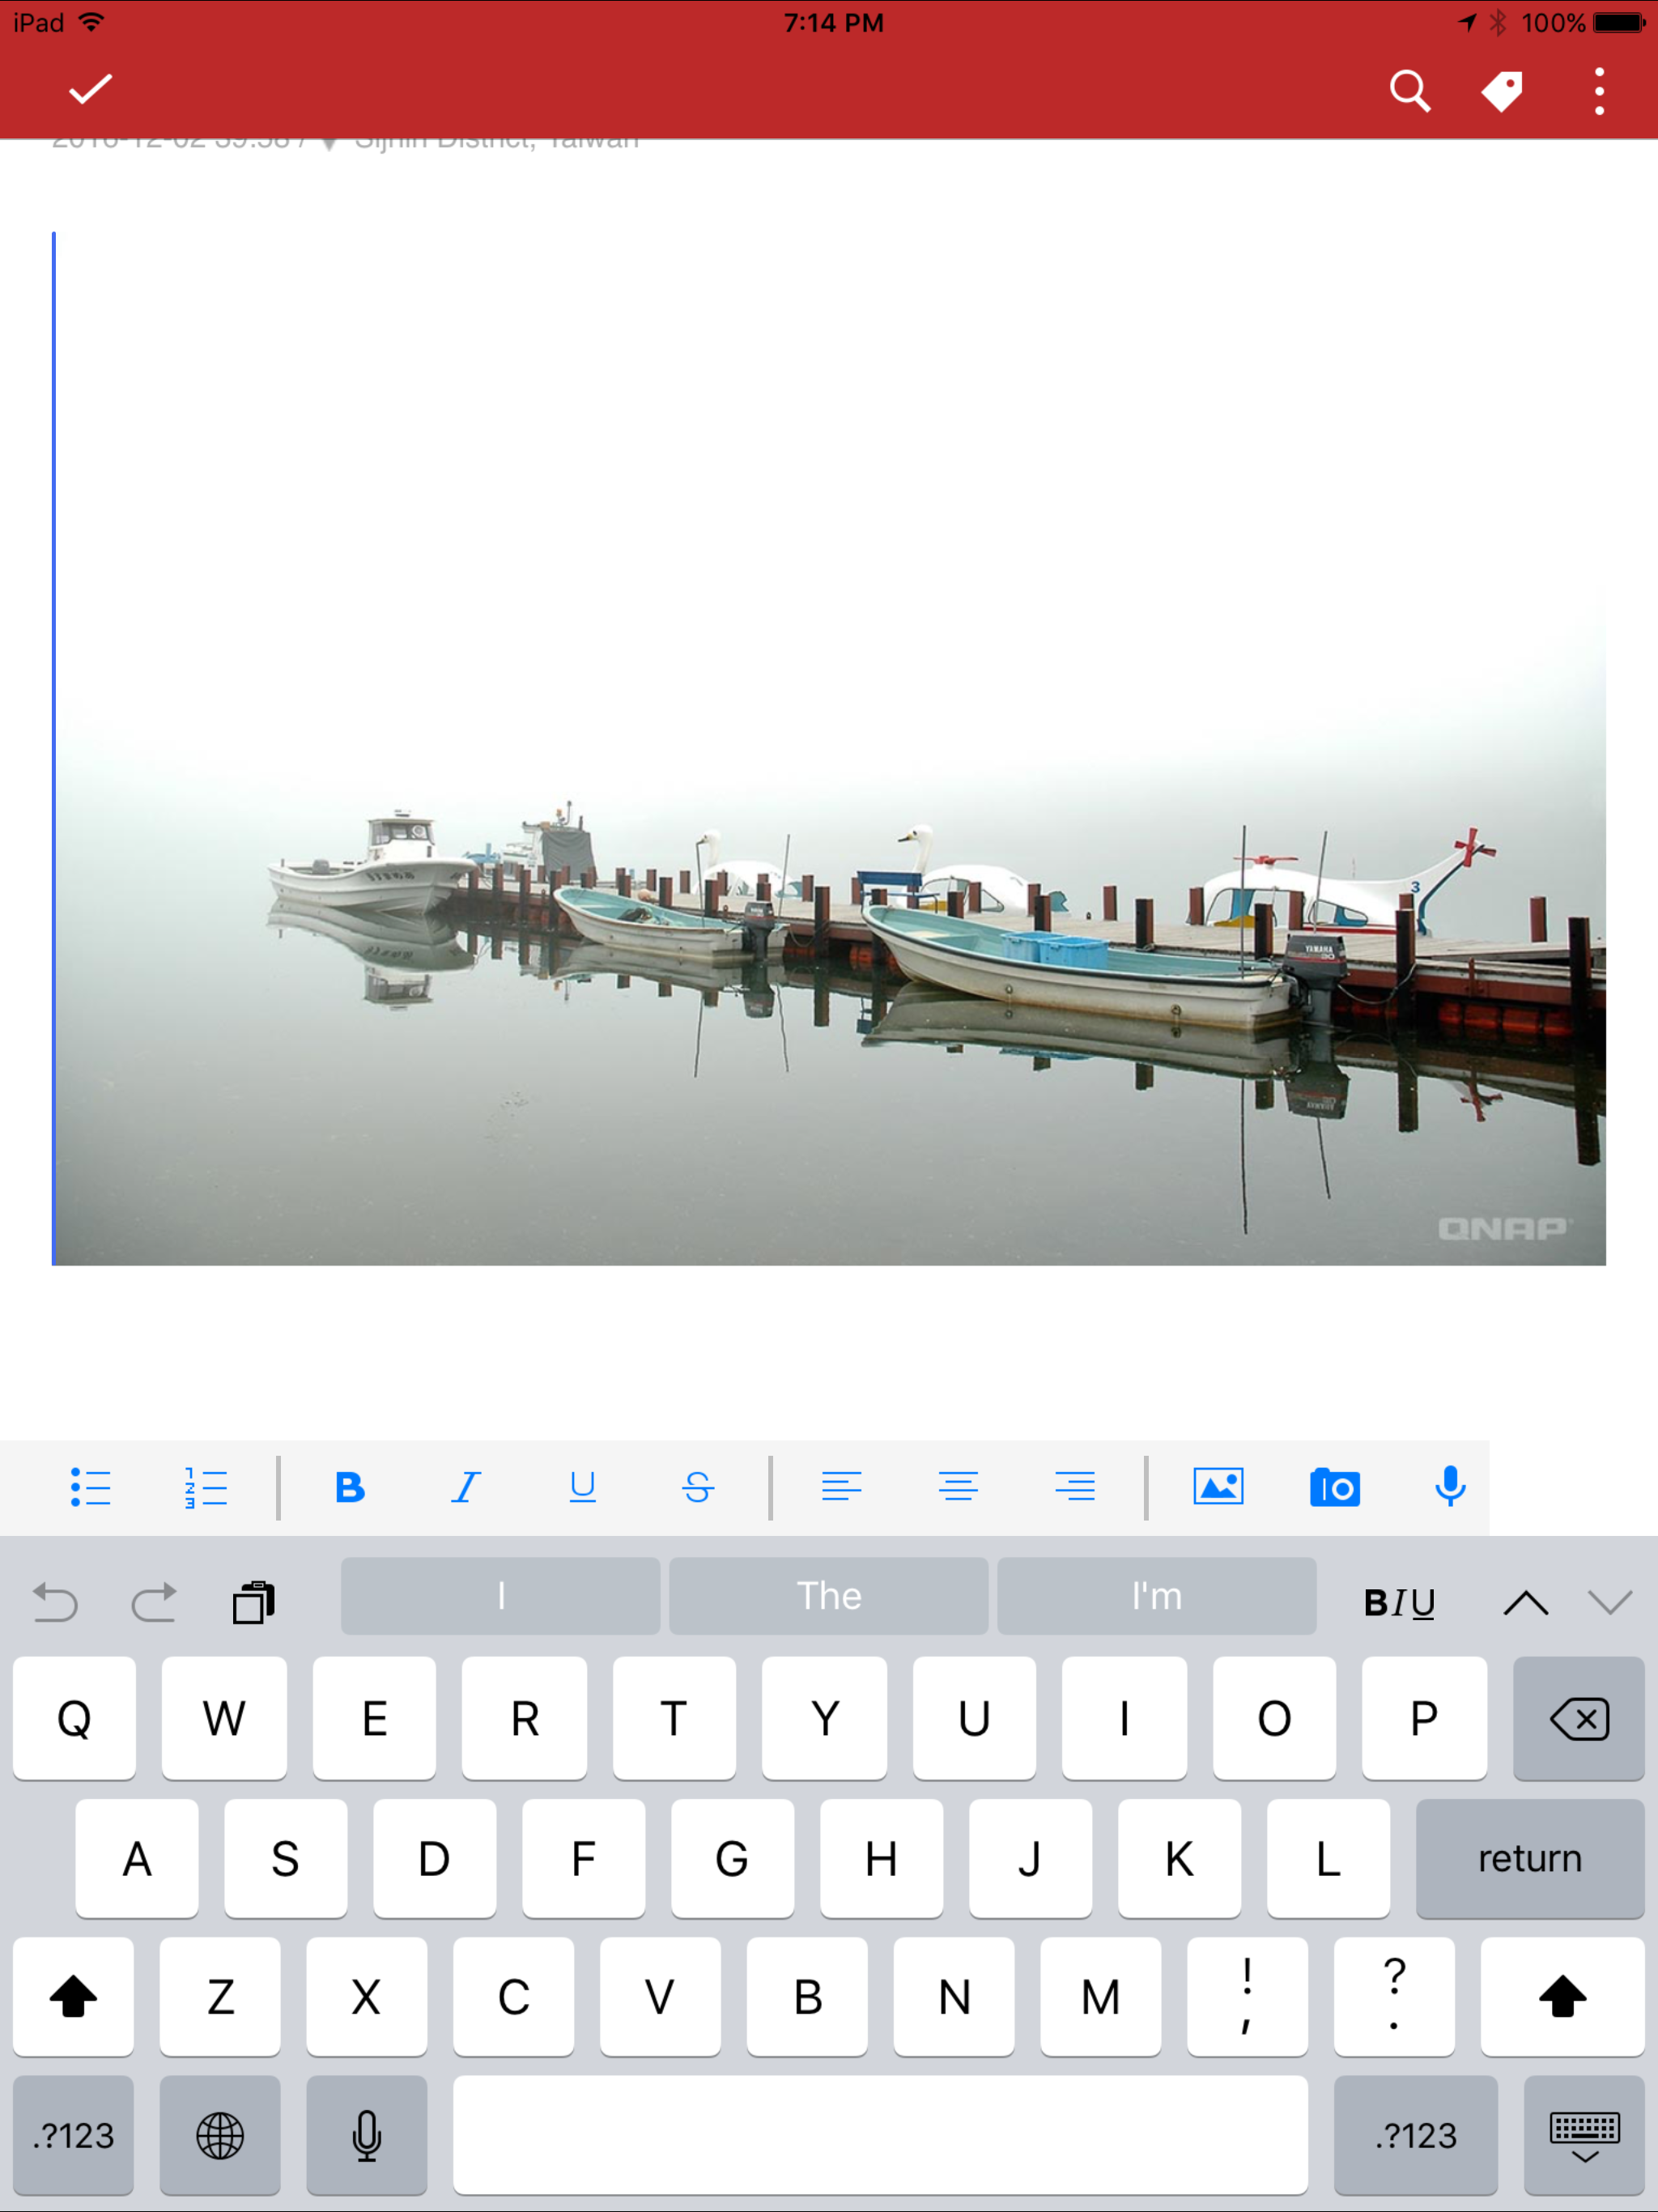Insert bulleted list from formatting toolbar
The height and width of the screenshot is (2212, 1658).
click(90, 1487)
